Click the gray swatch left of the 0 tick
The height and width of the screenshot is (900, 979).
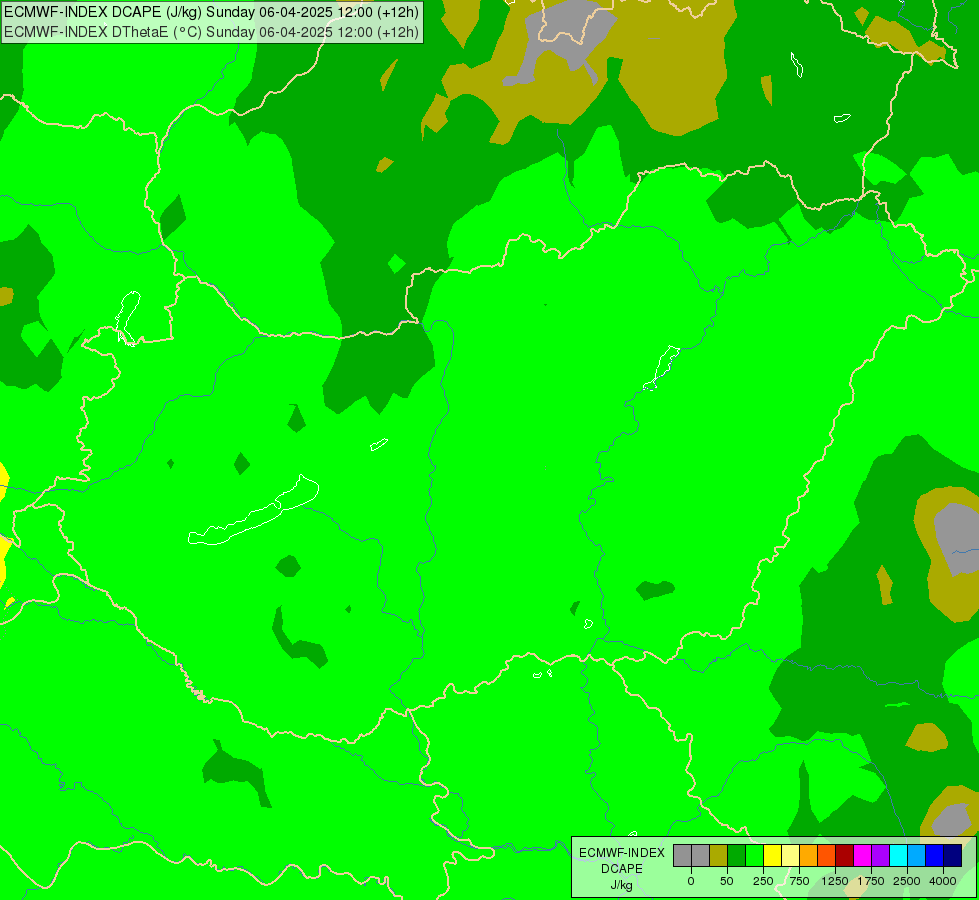click(682, 856)
